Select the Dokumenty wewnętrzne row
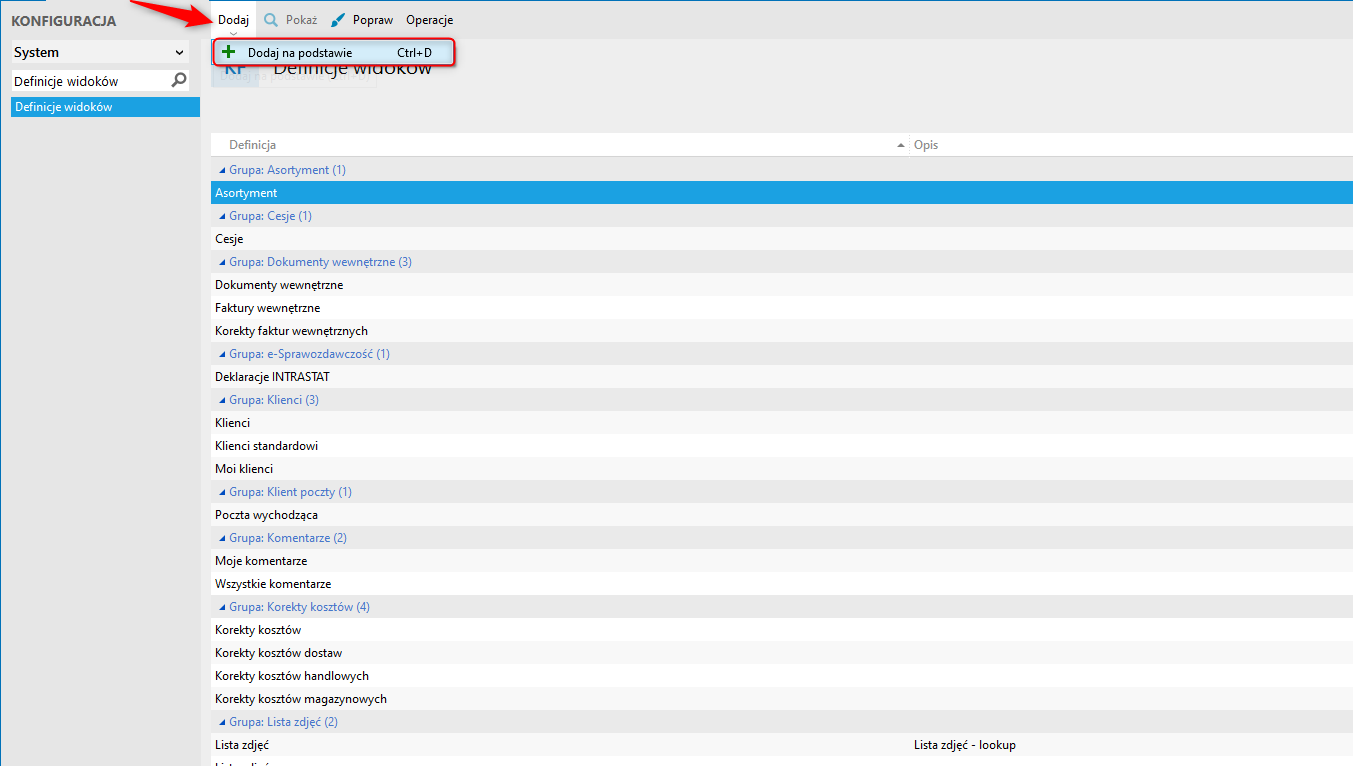This screenshot has width=1353, height=766. point(782,285)
